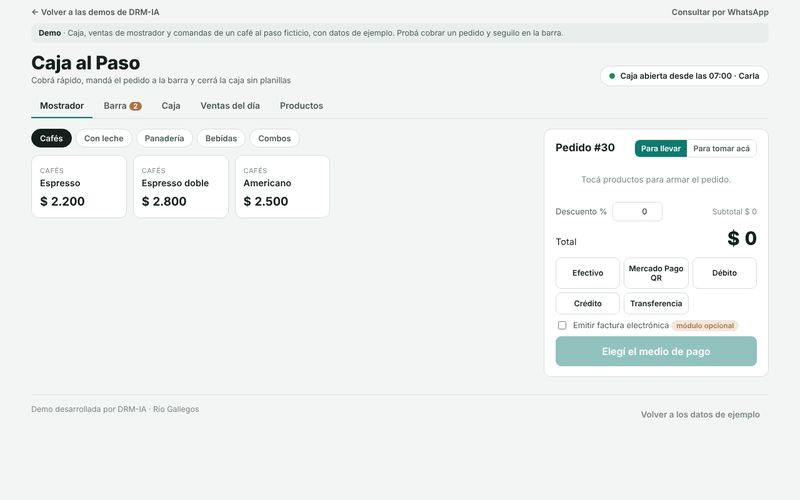800x500 pixels.
Task: Go back to the DRM-IA demos link
Action: coord(95,12)
